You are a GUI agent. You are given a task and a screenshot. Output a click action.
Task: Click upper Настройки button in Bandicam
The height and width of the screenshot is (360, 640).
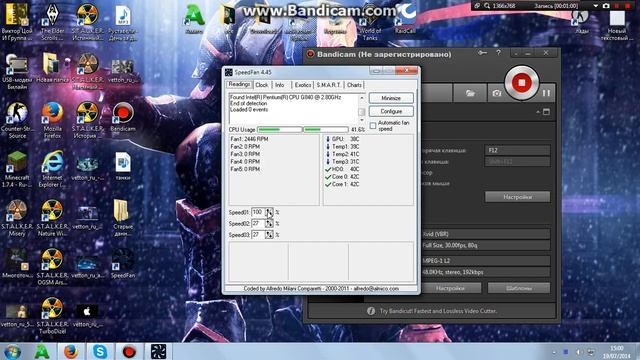pos(517,197)
